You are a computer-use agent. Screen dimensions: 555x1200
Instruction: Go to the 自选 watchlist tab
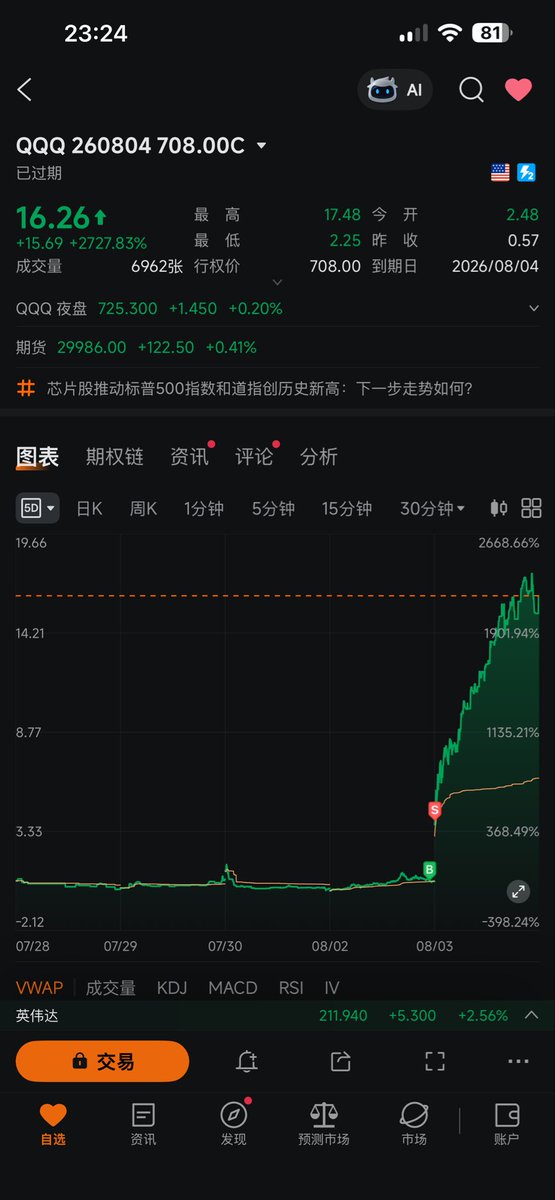coord(52,1124)
